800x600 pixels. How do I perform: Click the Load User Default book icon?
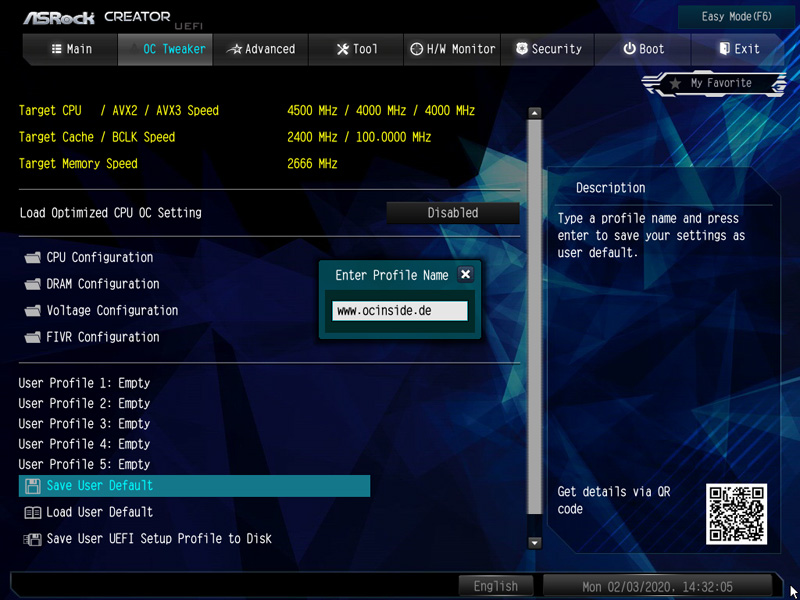tap(33, 512)
